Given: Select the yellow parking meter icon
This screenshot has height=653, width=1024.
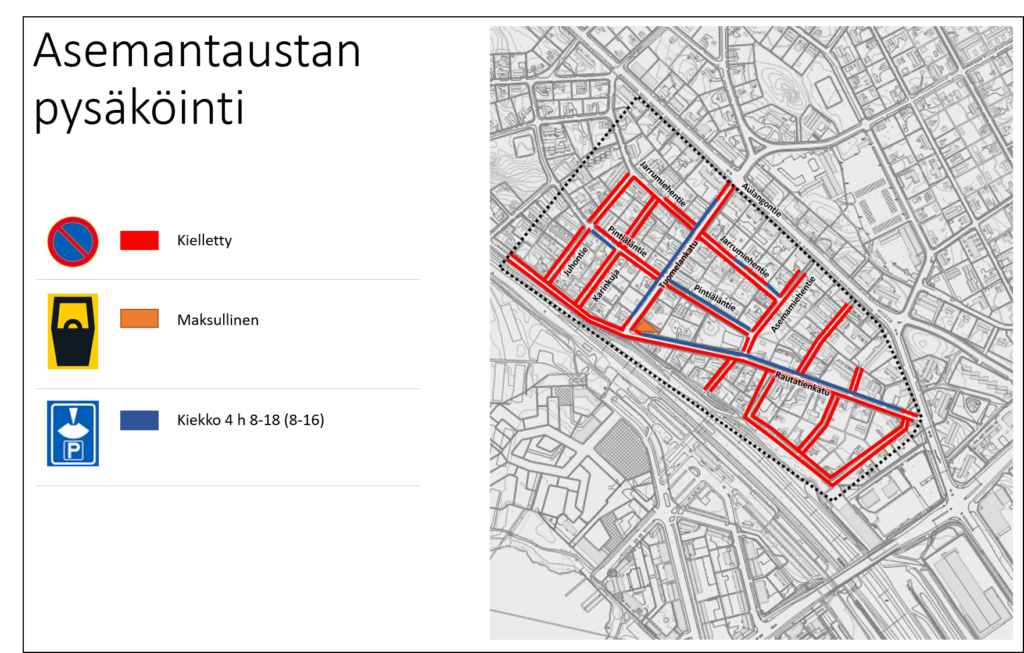Looking at the screenshot, I should click(x=72, y=331).
